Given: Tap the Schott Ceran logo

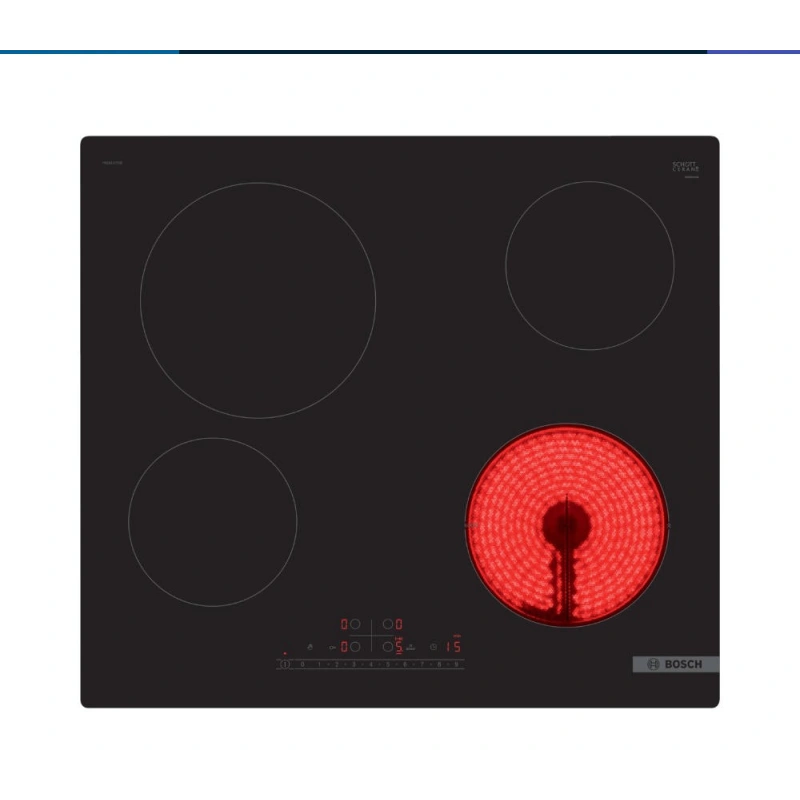Looking at the screenshot, I should coord(685,167).
